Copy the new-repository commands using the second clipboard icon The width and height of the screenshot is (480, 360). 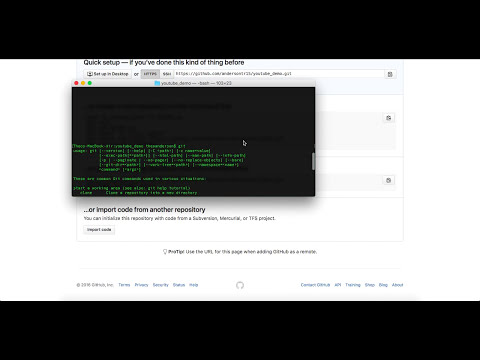(388, 118)
